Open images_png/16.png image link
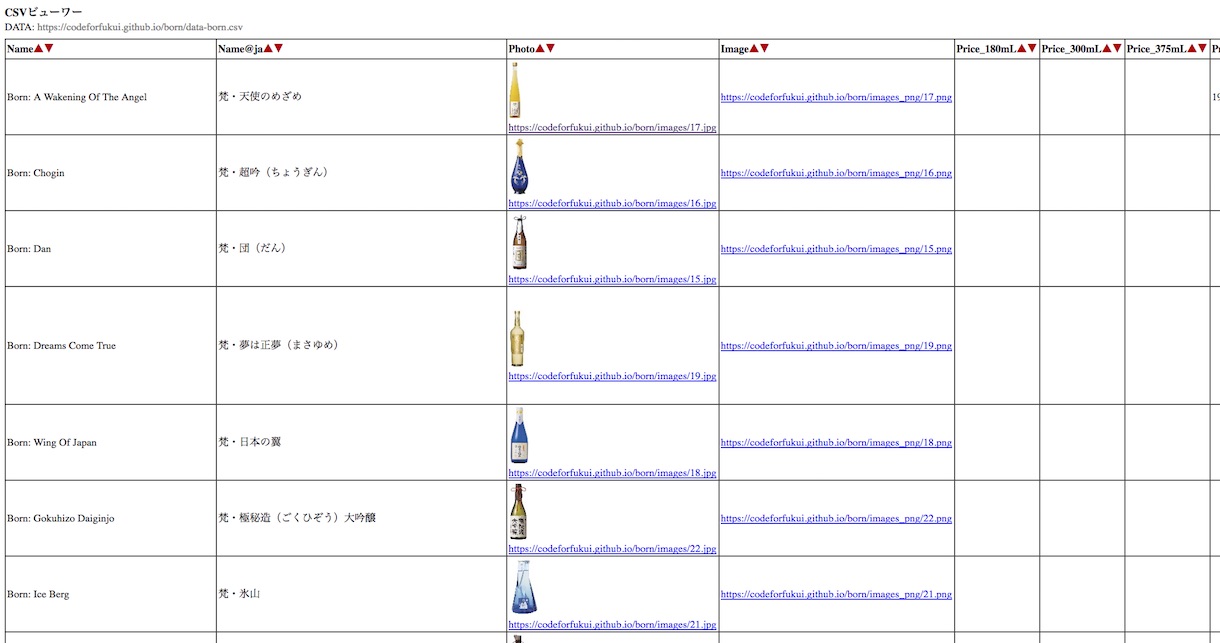 [836, 173]
